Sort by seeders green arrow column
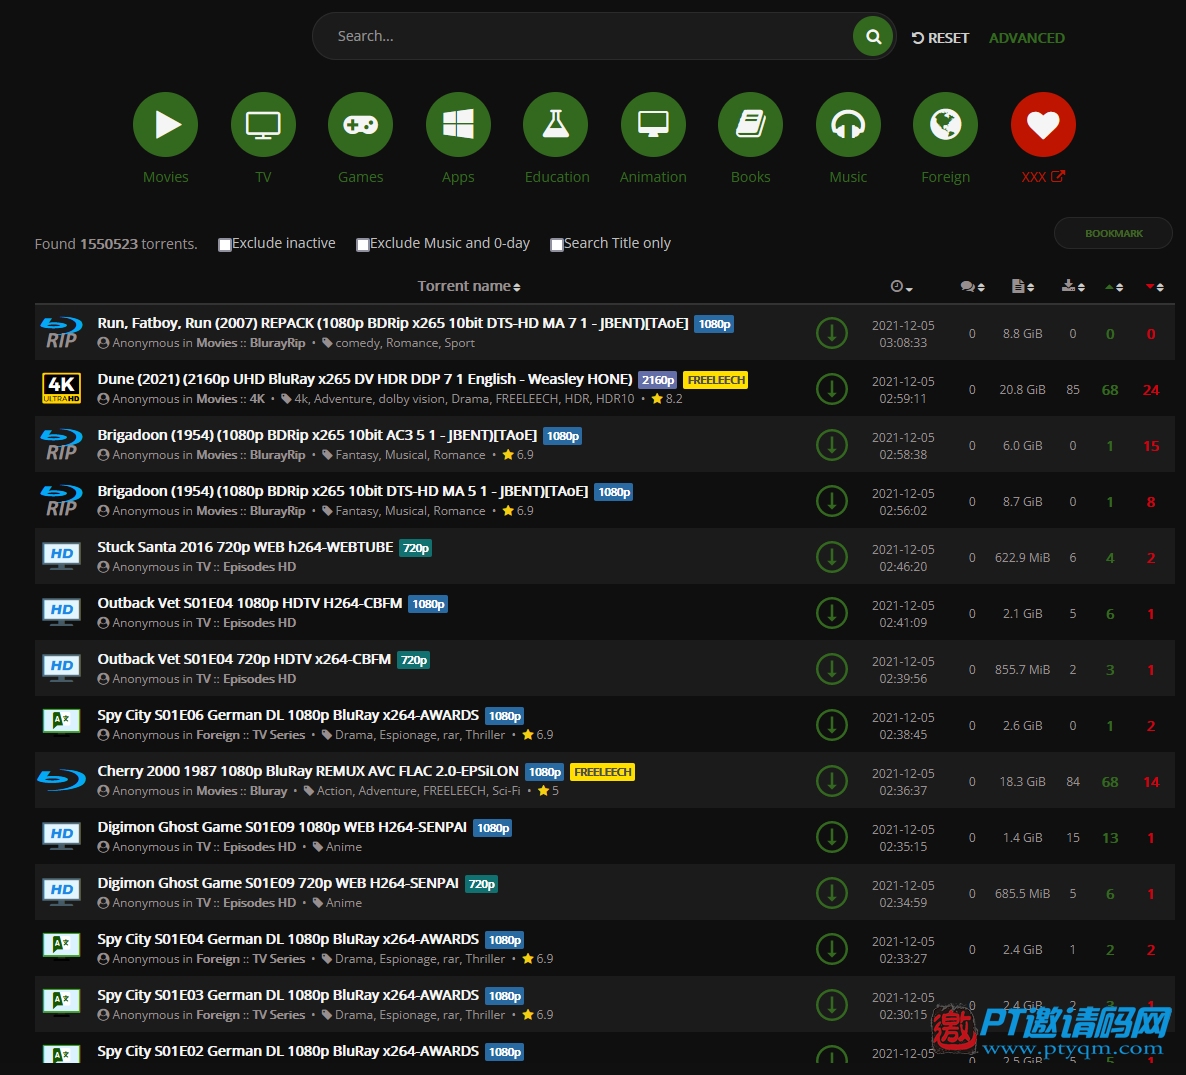The height and width of the screenshot is (1075, 1186). coord(1114,287)
